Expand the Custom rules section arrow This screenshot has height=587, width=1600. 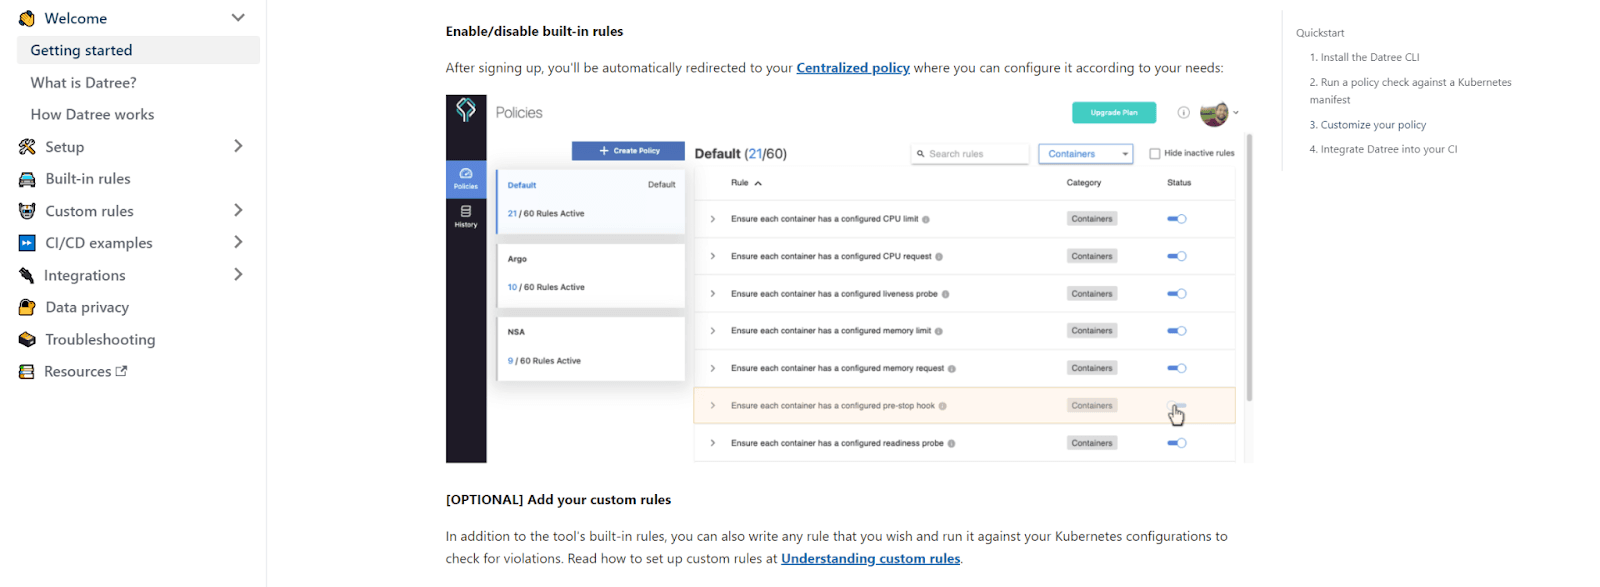pos(238,210)
